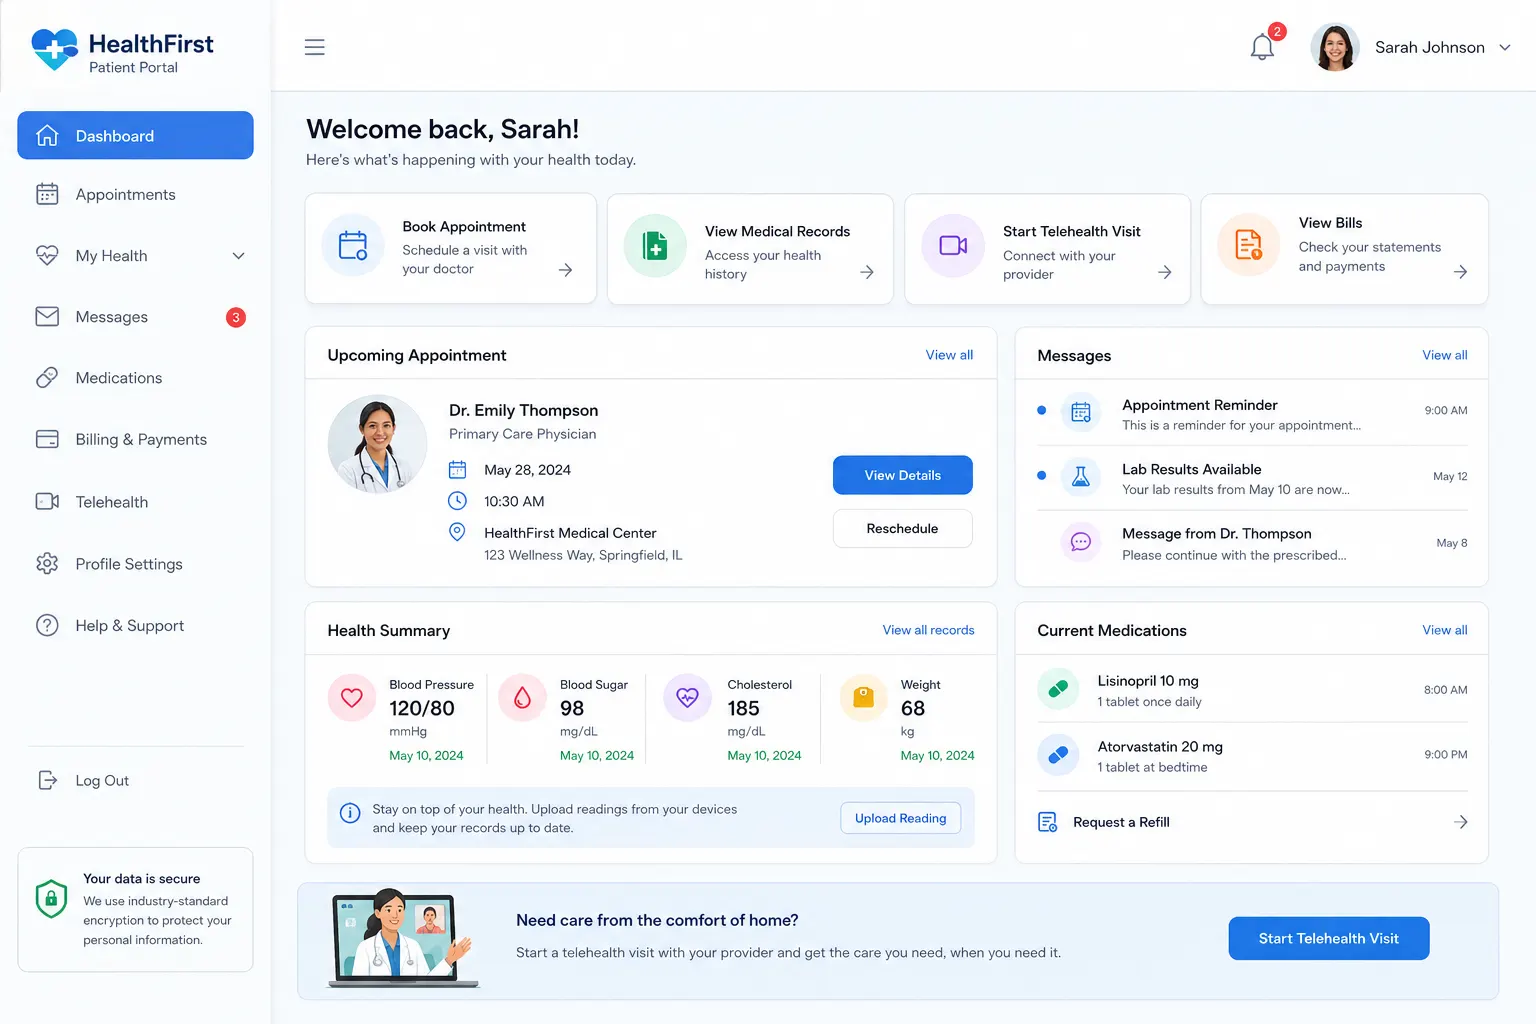Image resolution: width=1536 pixels, height=1024 pixels.
Task: Click the telehealth doctor laptop illustration
Action: point(402,938)
